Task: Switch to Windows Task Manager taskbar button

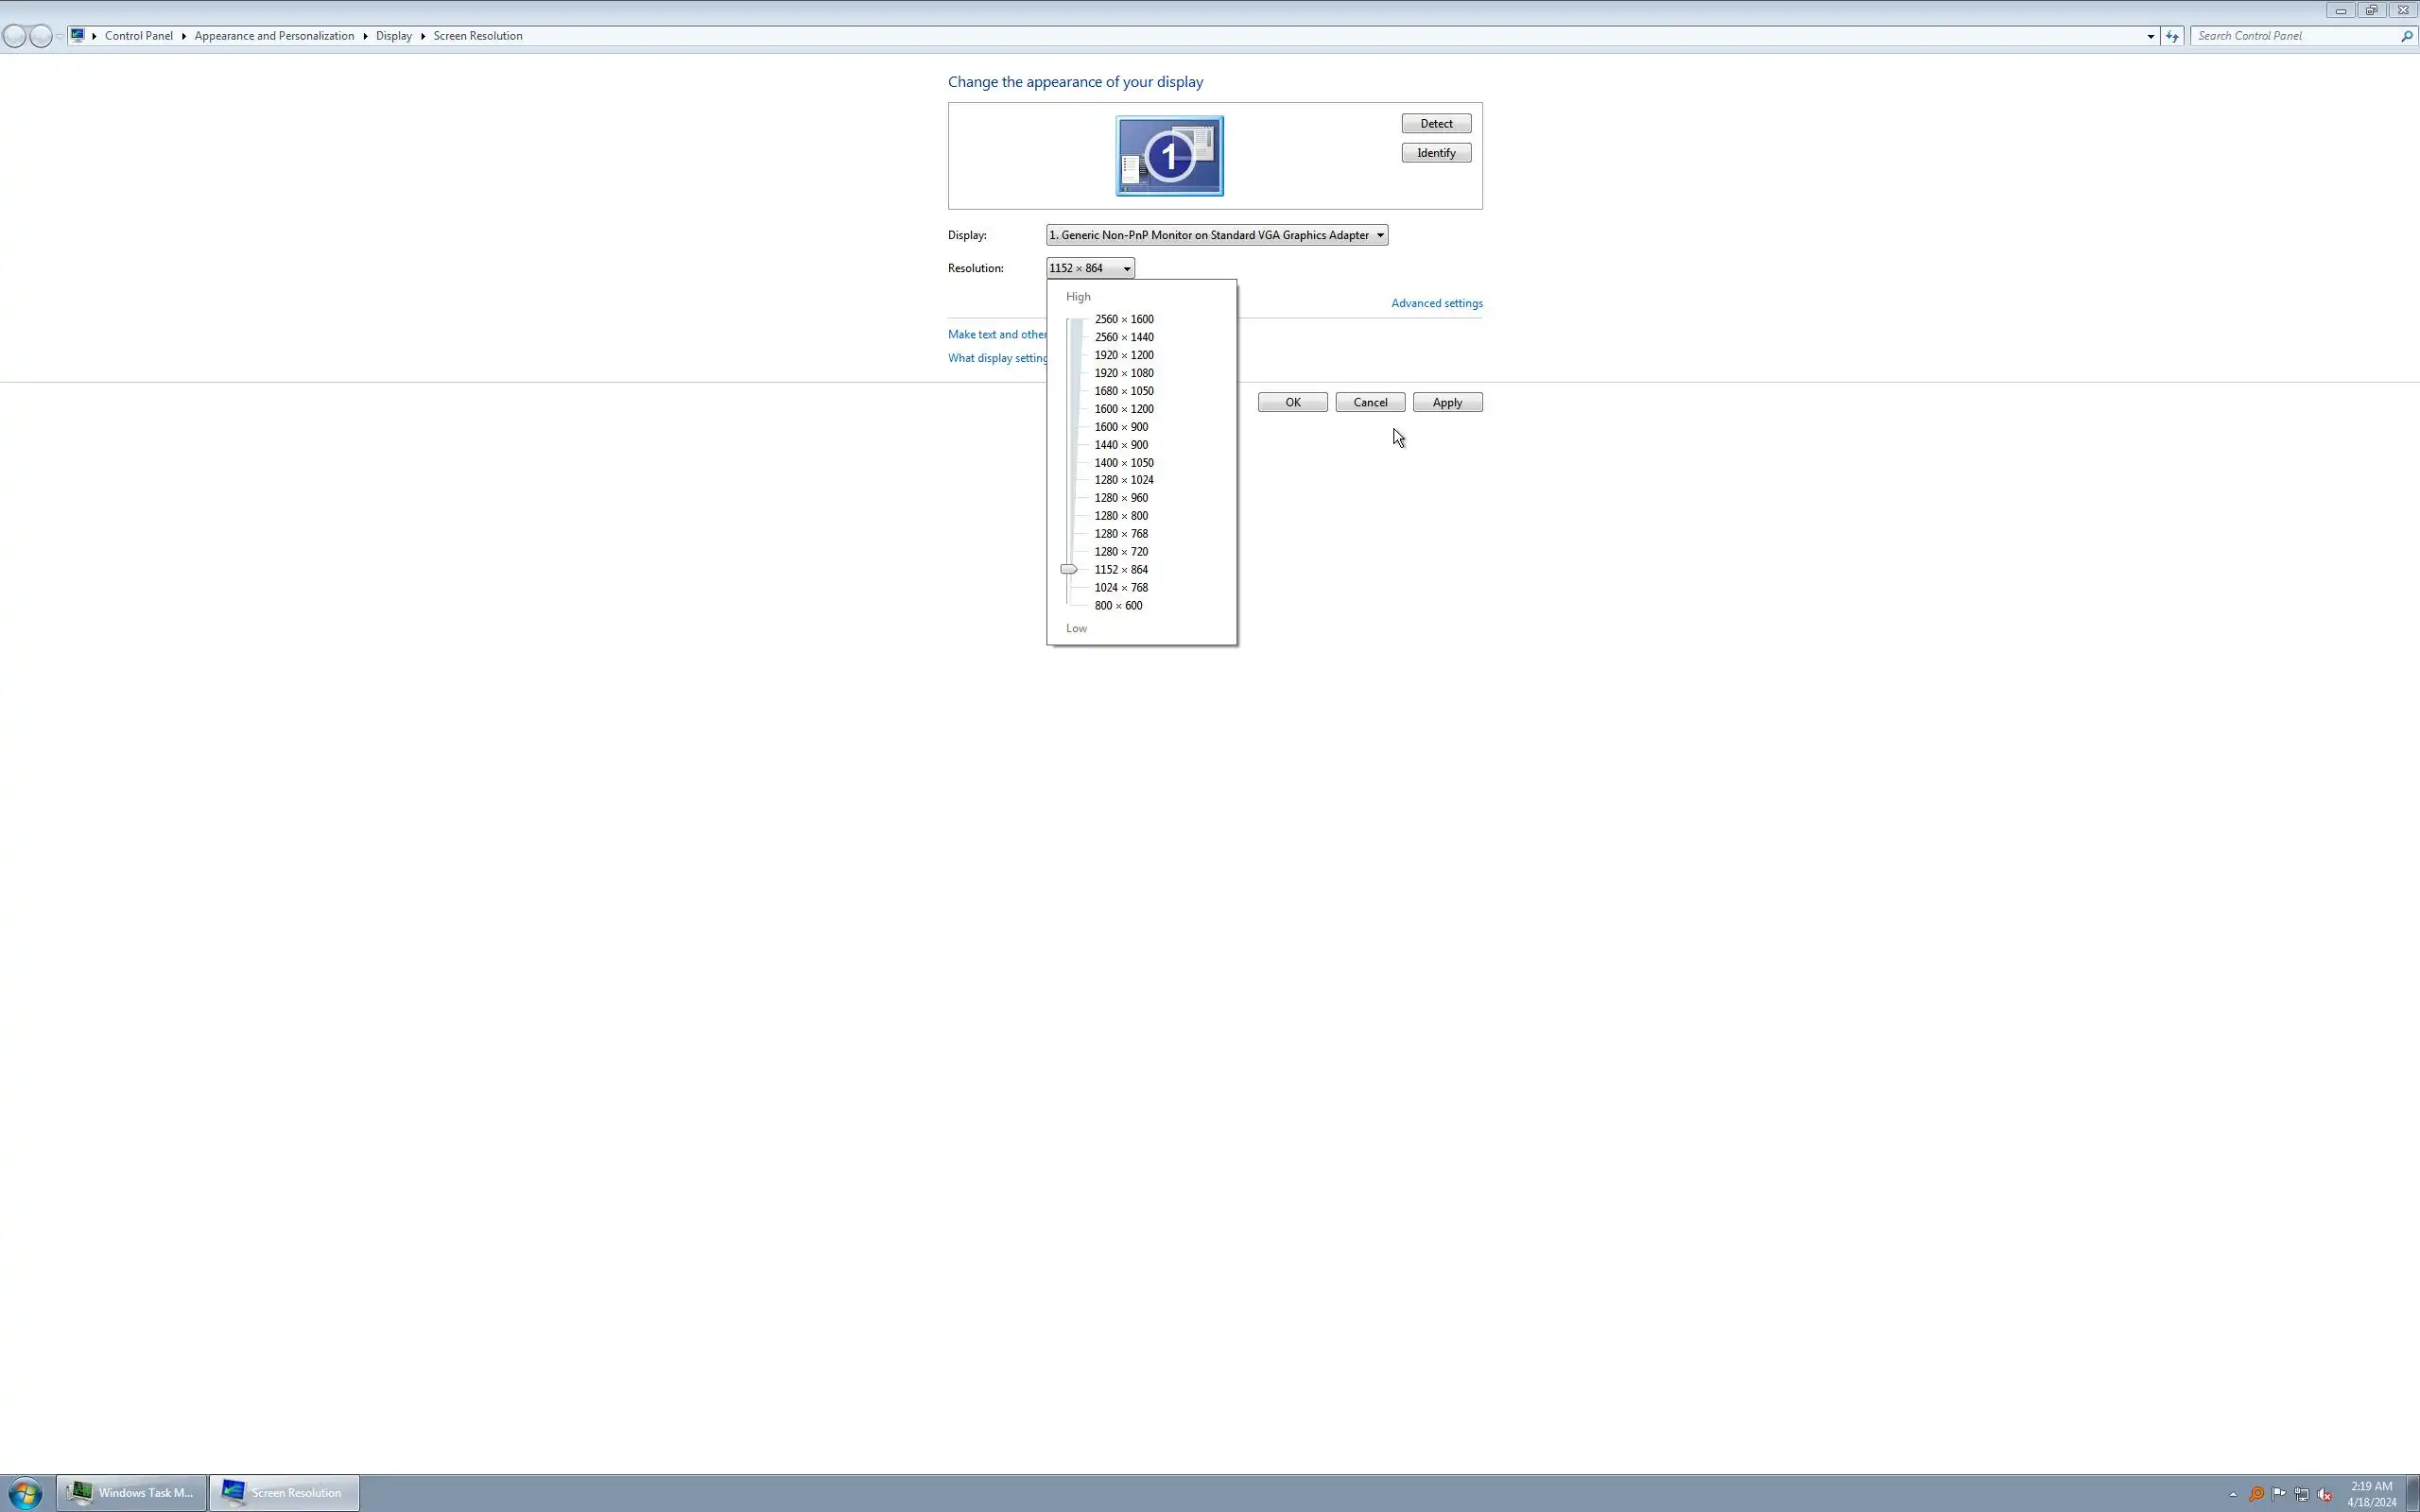Action: pyautogui.click(x=132, y=1493)
